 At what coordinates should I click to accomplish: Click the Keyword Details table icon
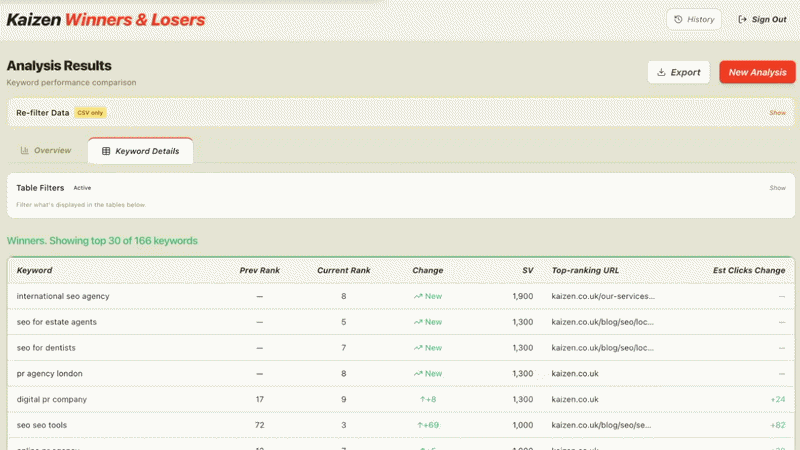(106, 151)
